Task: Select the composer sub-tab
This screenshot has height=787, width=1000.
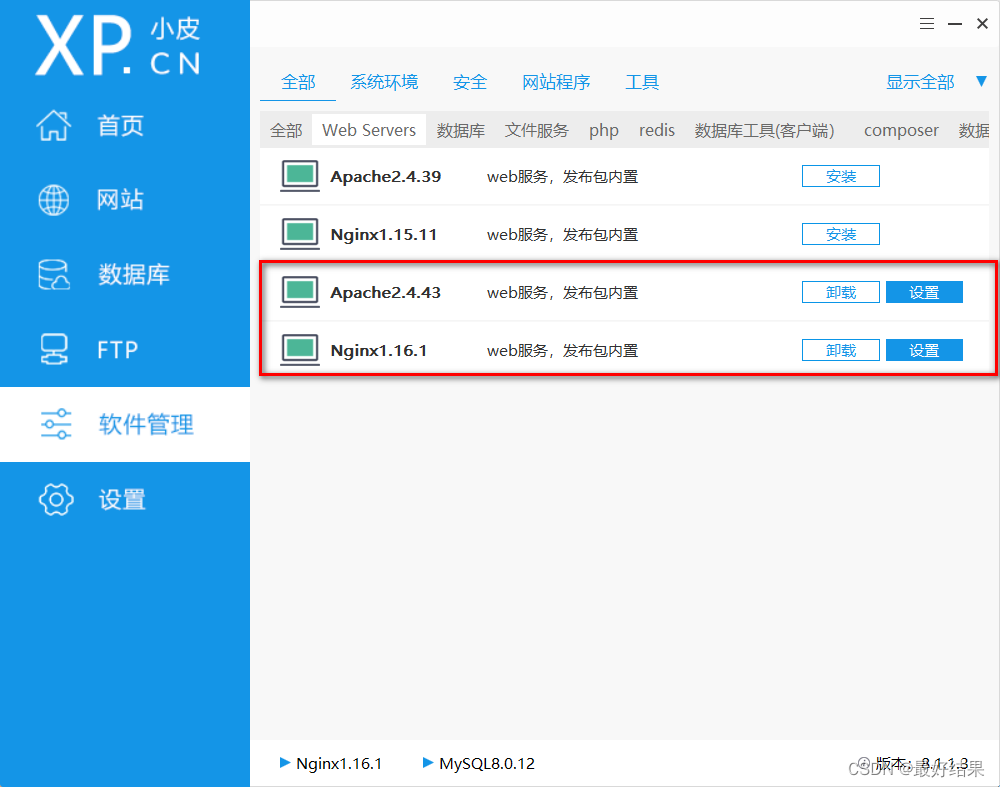Action: pyautogui.click(x=901, y=131)
